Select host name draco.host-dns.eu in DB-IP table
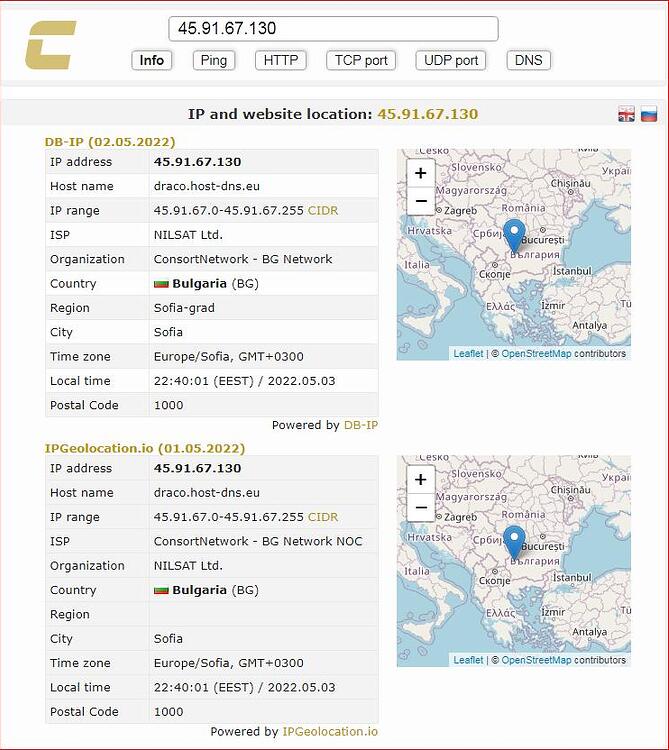Screen dimensions: 669x750 (207, 186)
